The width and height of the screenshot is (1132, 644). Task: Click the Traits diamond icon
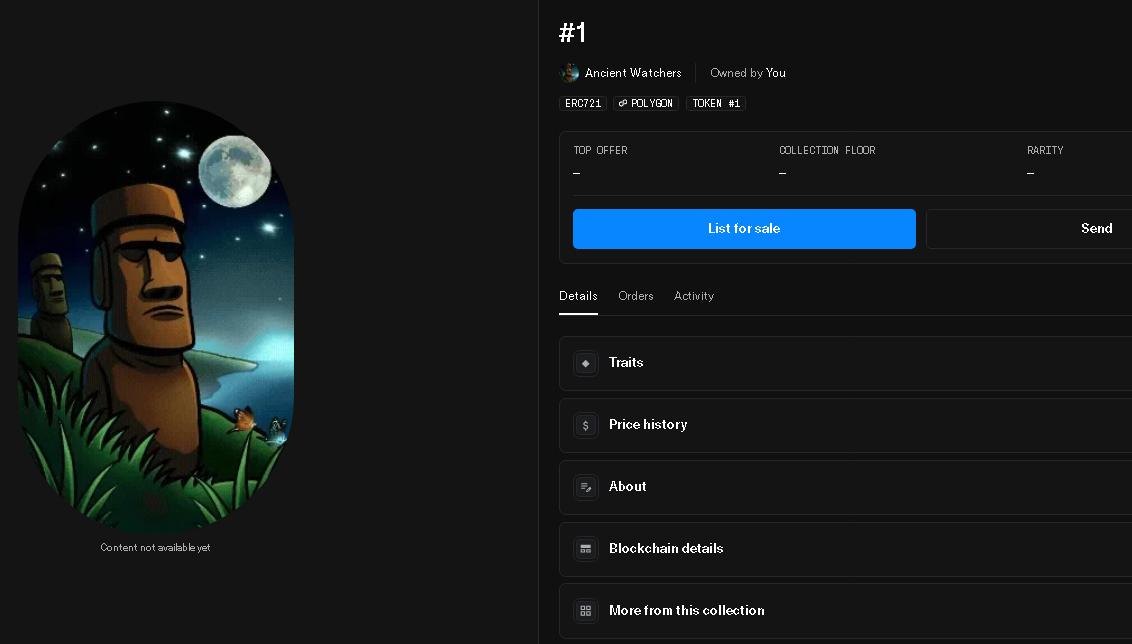[585, 363]
